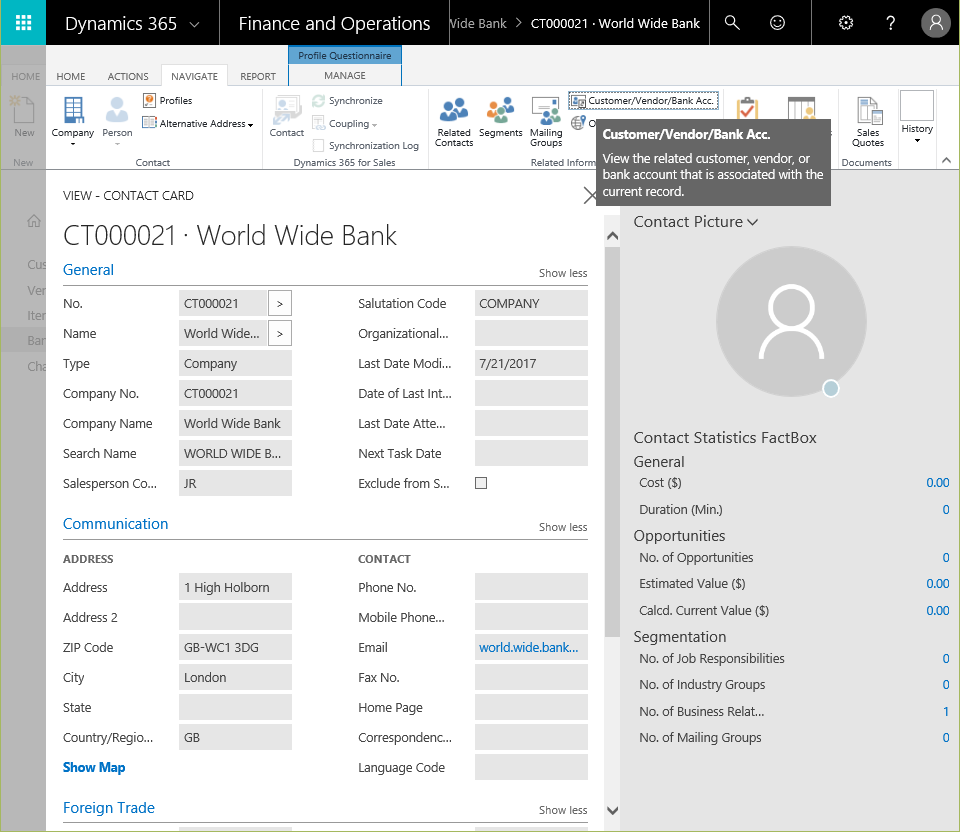Open Profiles in the ribbon
Screen dimensions: 960x832
[x=167, y=100]
